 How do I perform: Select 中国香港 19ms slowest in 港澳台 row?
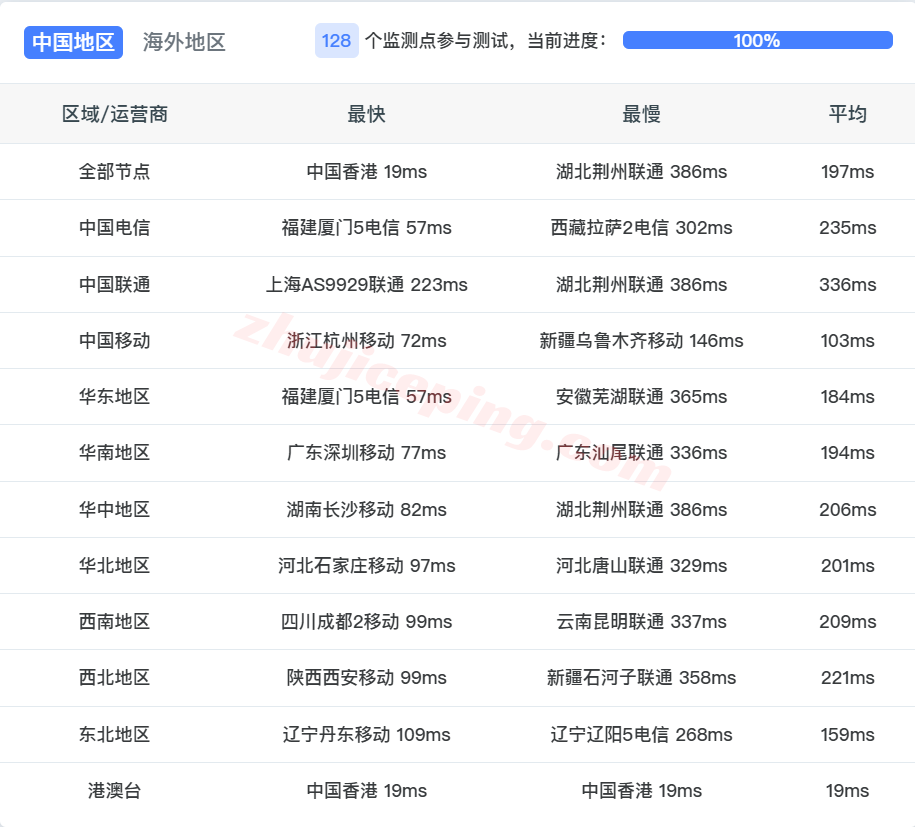(641, 791)
